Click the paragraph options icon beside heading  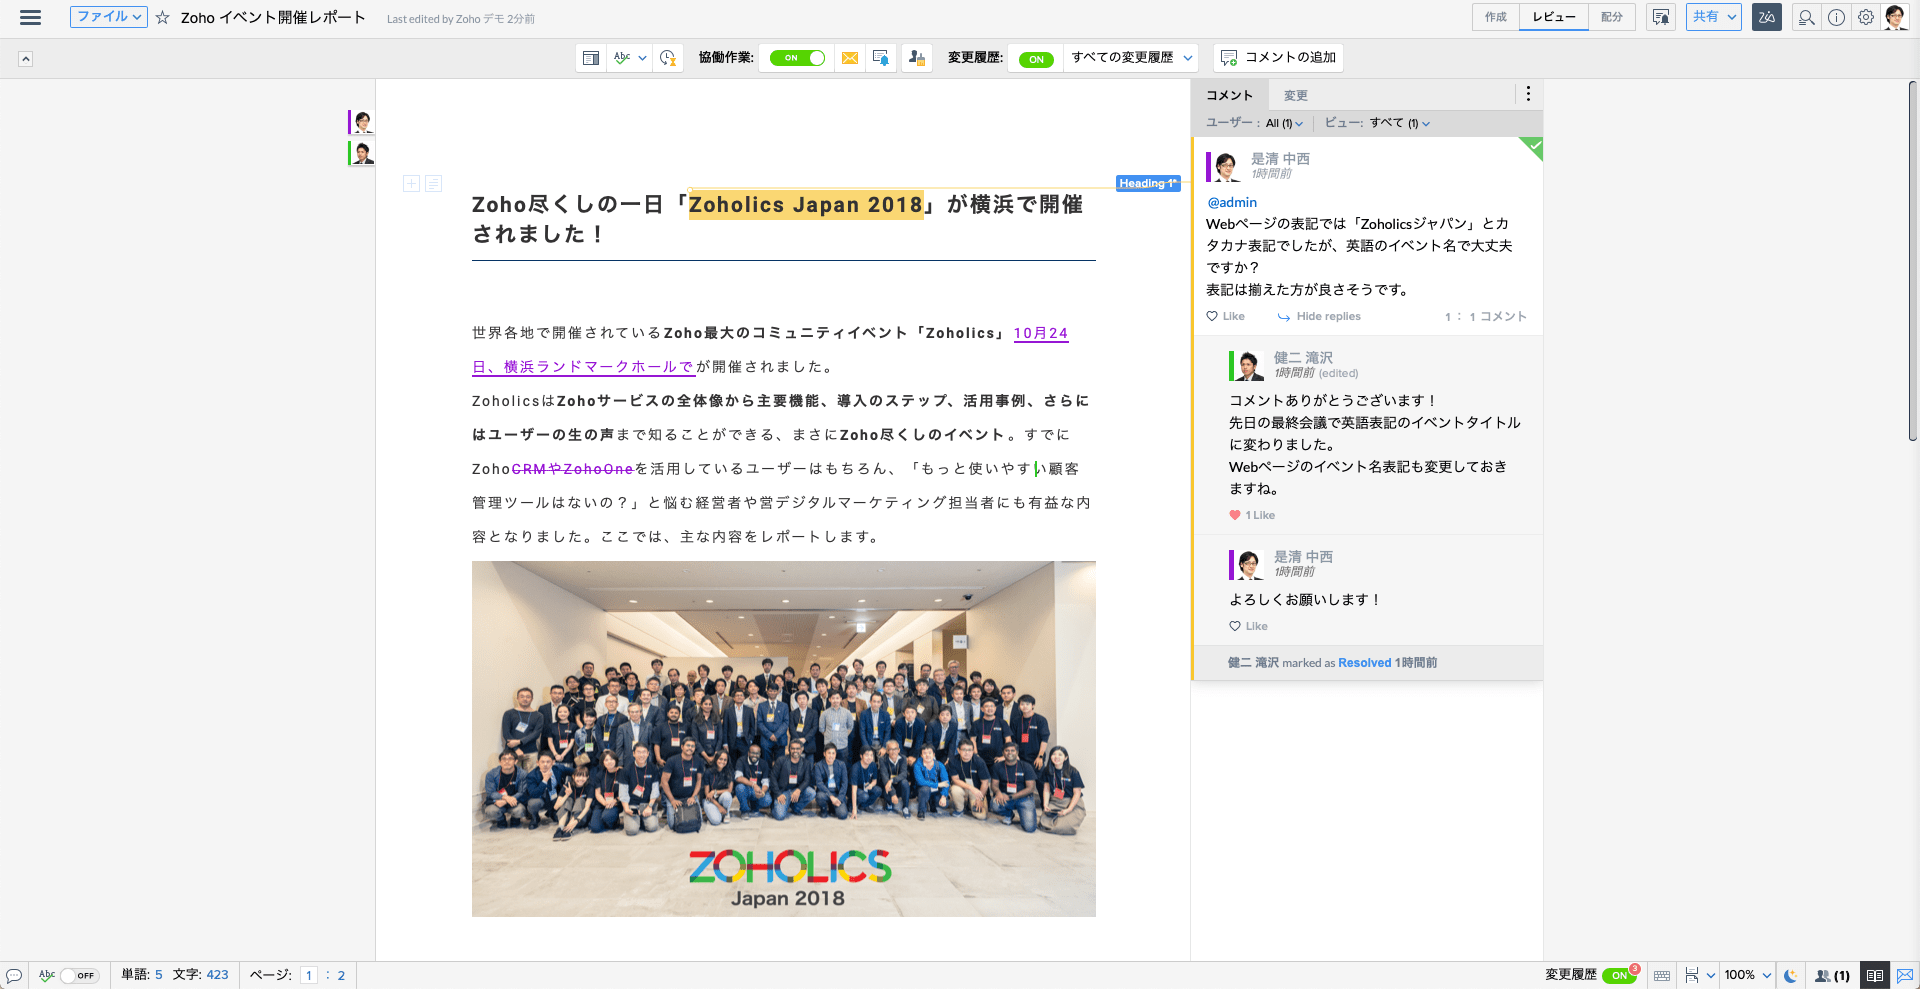[433, 183]
